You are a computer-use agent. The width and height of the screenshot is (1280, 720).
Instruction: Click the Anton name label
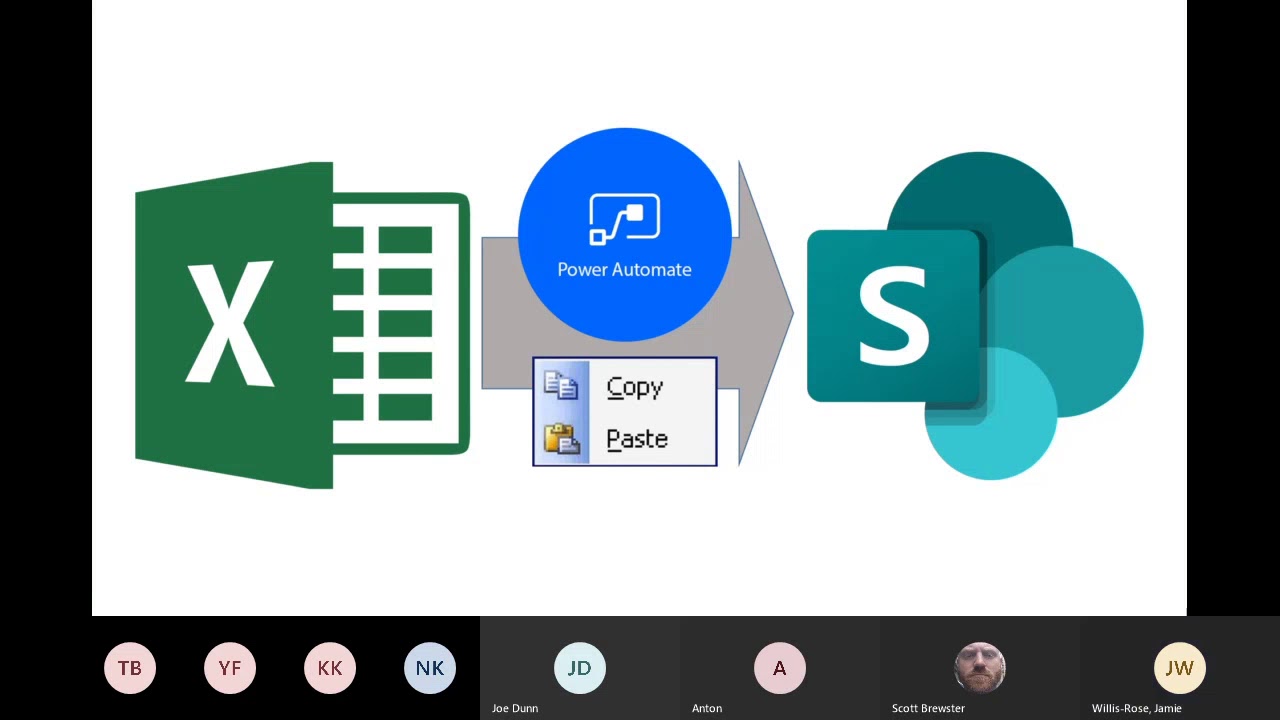point(707,708)
